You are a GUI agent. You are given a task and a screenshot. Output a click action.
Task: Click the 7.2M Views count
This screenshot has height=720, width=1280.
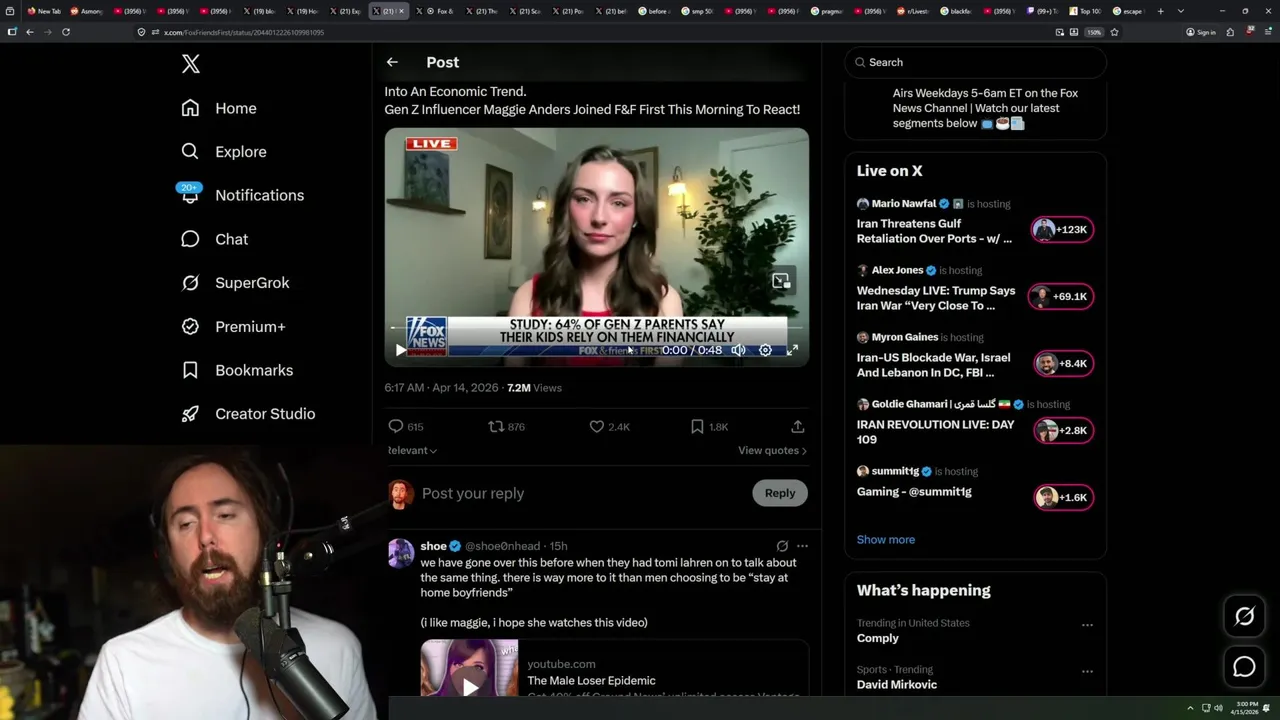534,388
